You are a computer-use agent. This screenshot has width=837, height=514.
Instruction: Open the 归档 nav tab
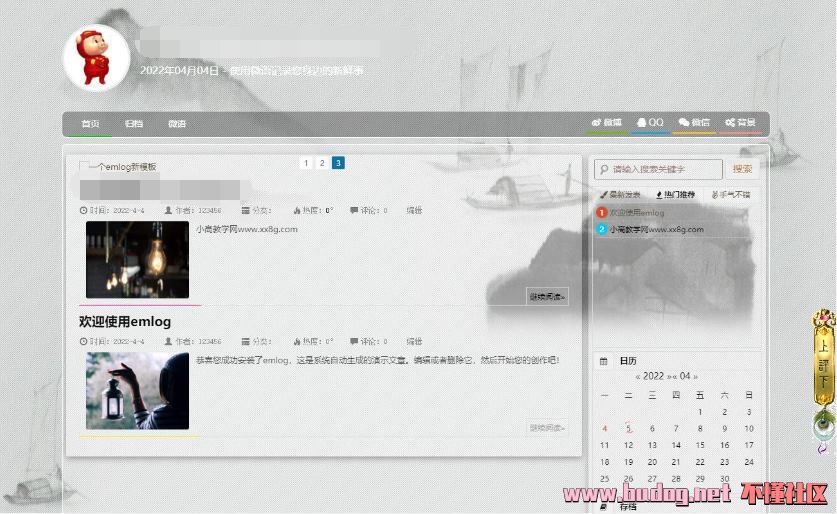click(x=133, y=124)
